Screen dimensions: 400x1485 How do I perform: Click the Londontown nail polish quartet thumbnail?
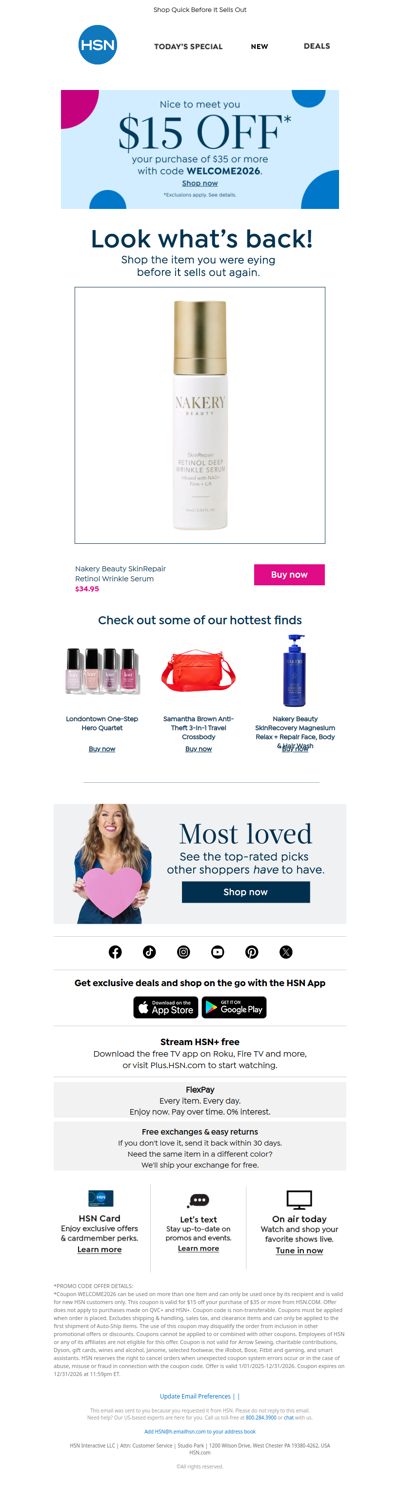[102, 671]
